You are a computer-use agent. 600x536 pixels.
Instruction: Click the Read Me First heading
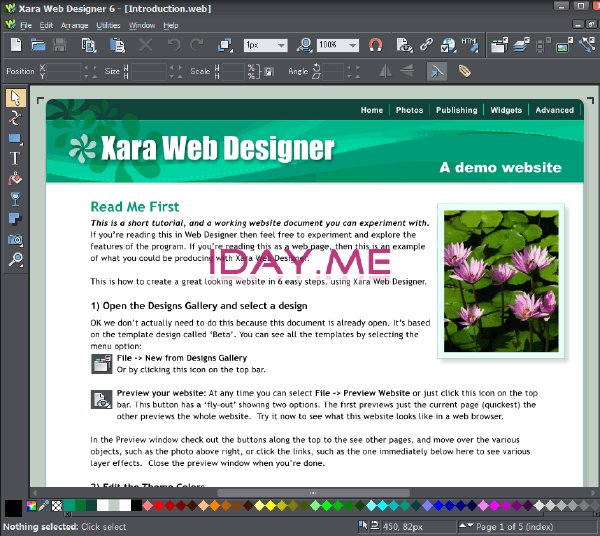pos(135,207)
